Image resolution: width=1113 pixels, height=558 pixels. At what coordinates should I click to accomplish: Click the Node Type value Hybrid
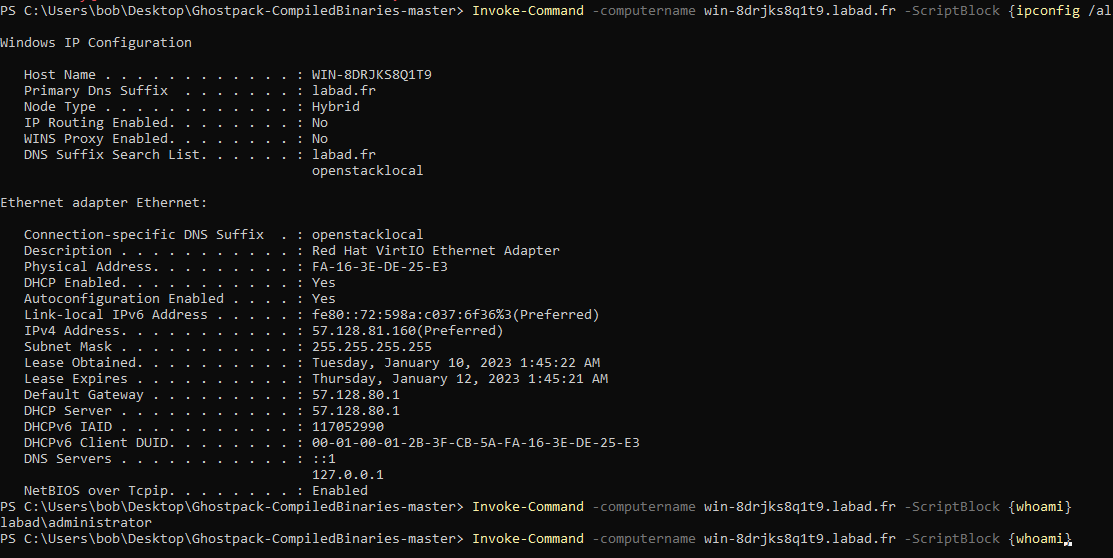(x=335, y=107)
